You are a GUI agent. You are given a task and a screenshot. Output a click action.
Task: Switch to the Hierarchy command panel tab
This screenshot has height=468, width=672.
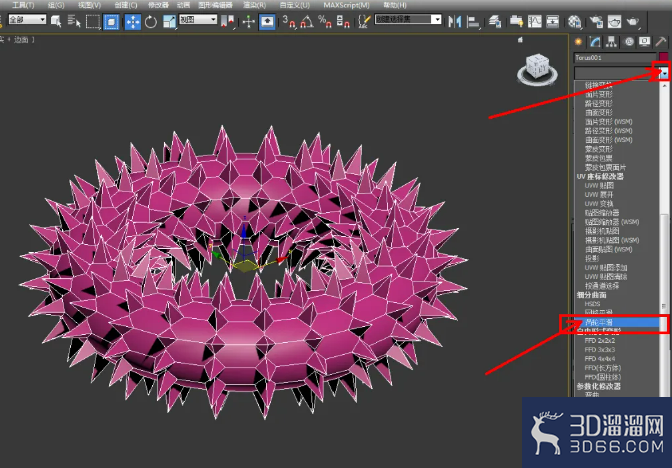[x=611, y=42]
